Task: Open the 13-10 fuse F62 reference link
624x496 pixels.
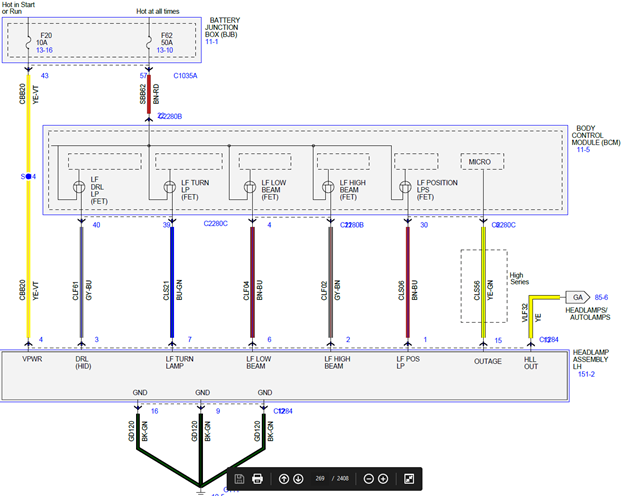Action: point(165,50)
